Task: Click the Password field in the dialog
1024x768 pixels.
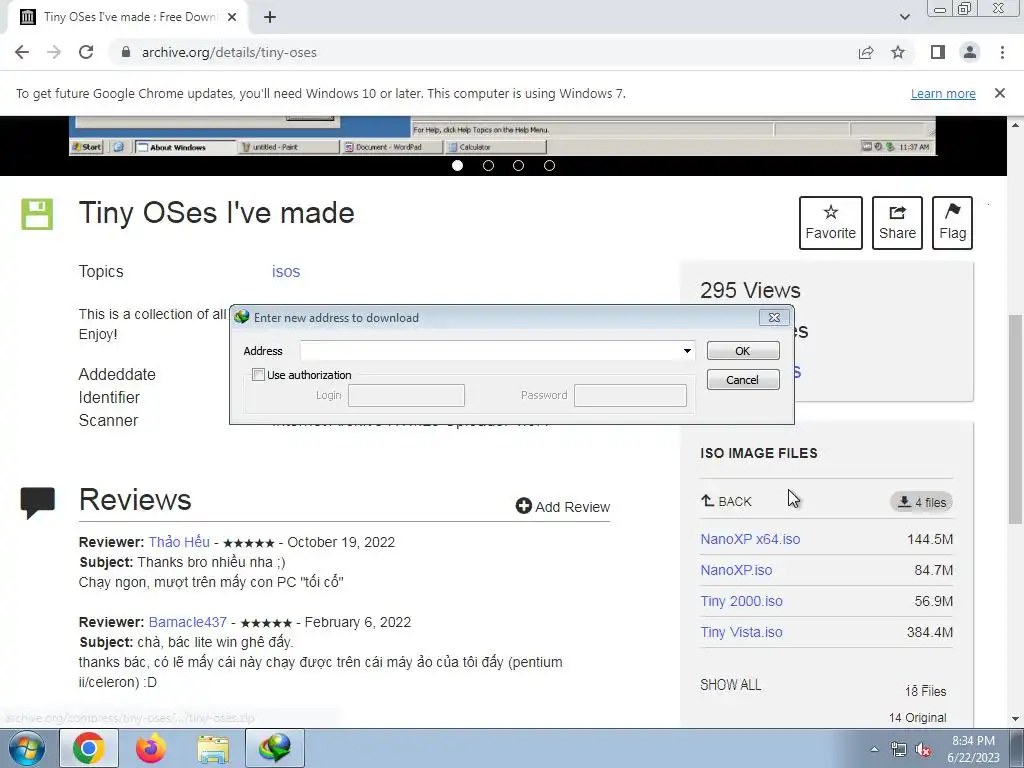Action: pos(630,395)
